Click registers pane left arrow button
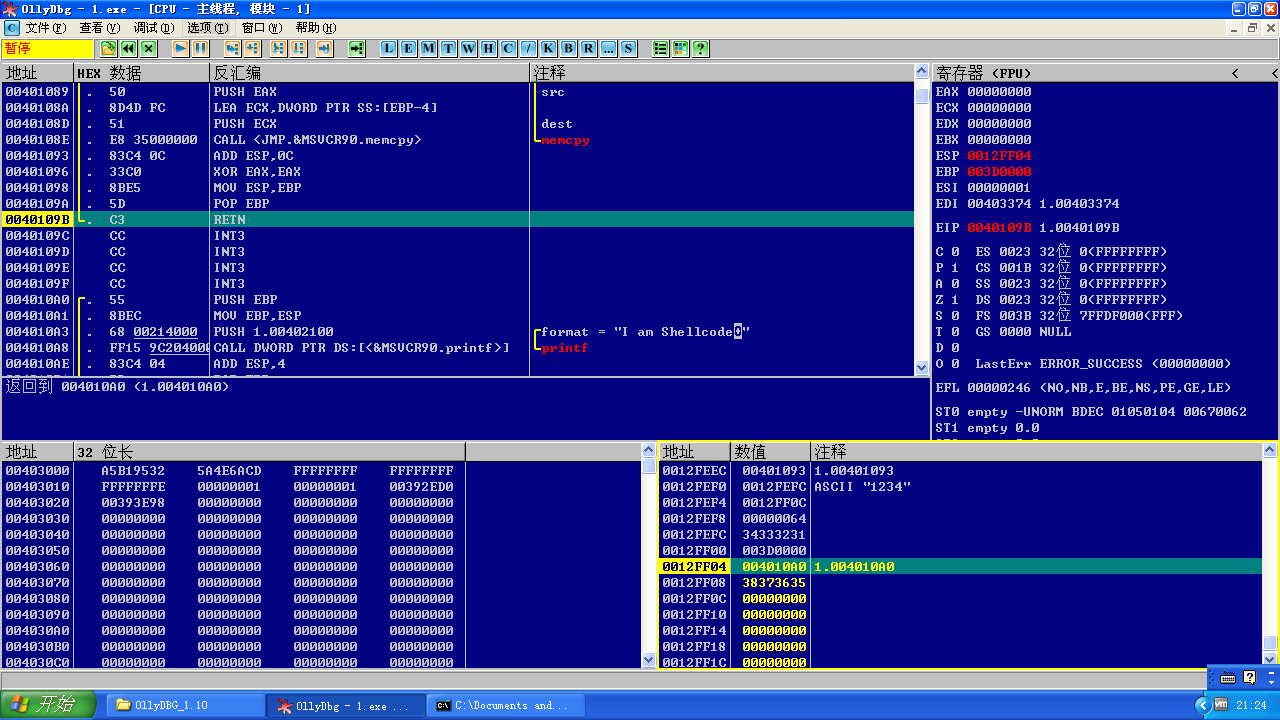 point(1235,73)
